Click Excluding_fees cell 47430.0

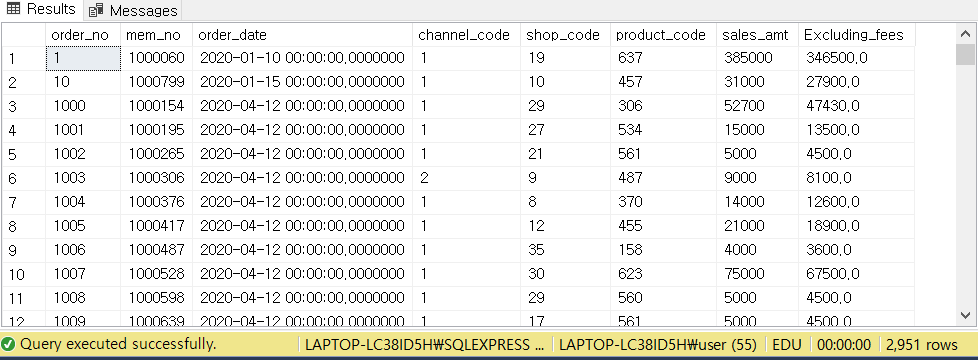click(856, 107)
